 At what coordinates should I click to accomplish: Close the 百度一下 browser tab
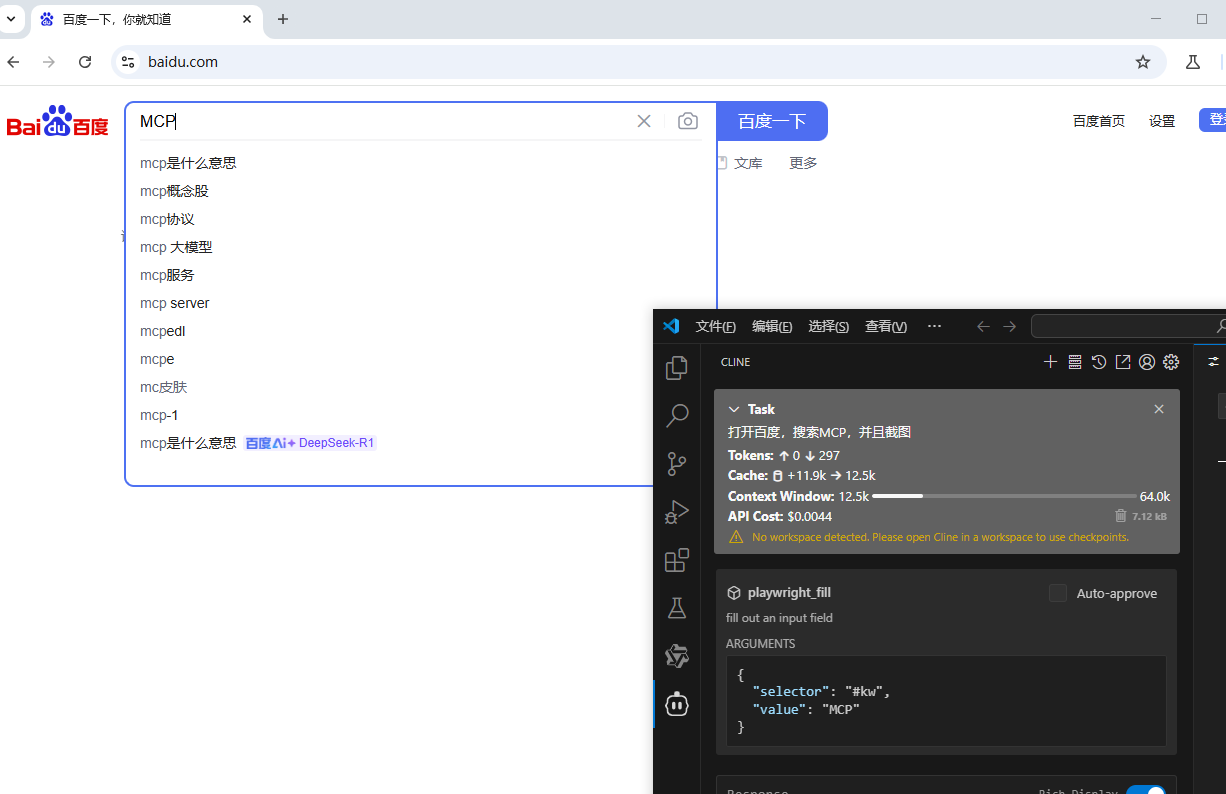click(247, 19)
